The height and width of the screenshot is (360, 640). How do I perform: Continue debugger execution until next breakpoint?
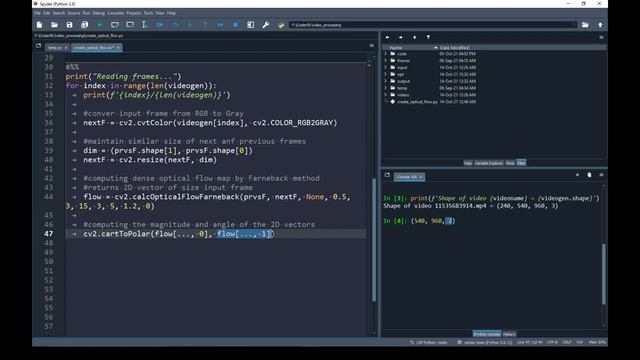(x=220, y=25)
